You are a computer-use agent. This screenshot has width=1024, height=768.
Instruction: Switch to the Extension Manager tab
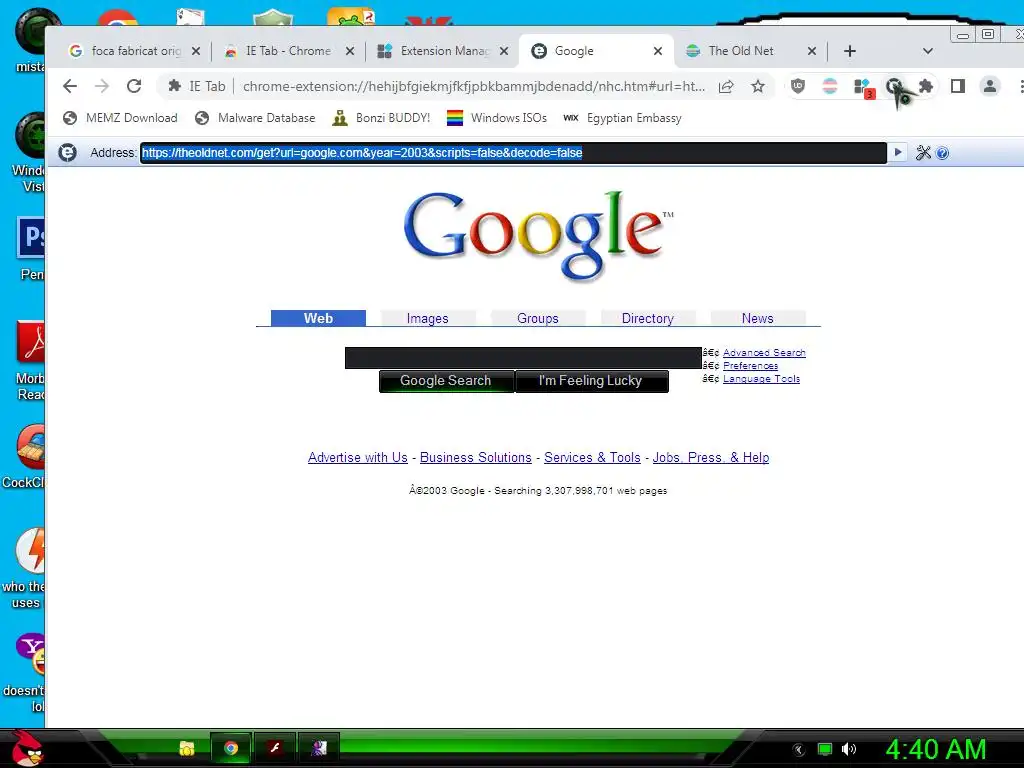pos(444,51)
